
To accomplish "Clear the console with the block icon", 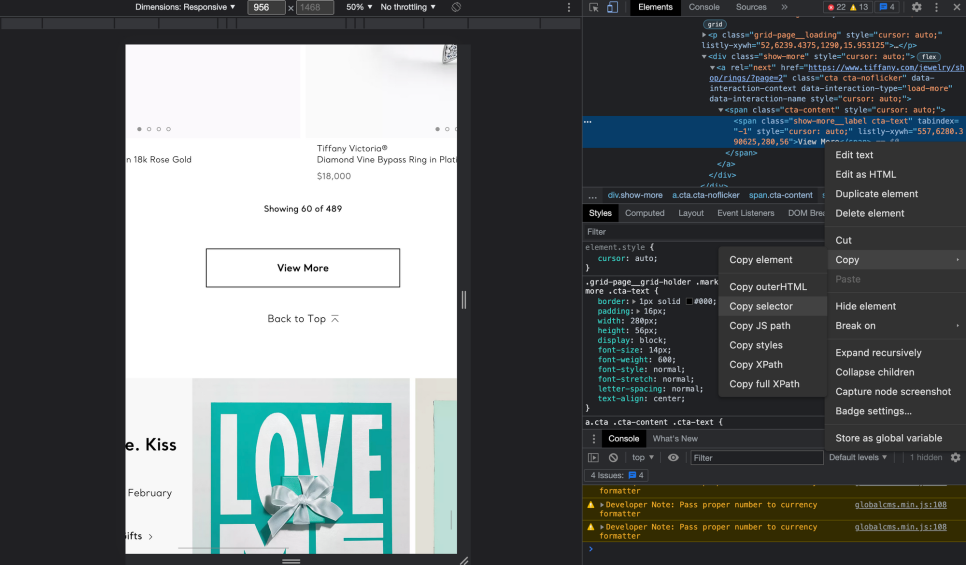I will pos(613,458).
